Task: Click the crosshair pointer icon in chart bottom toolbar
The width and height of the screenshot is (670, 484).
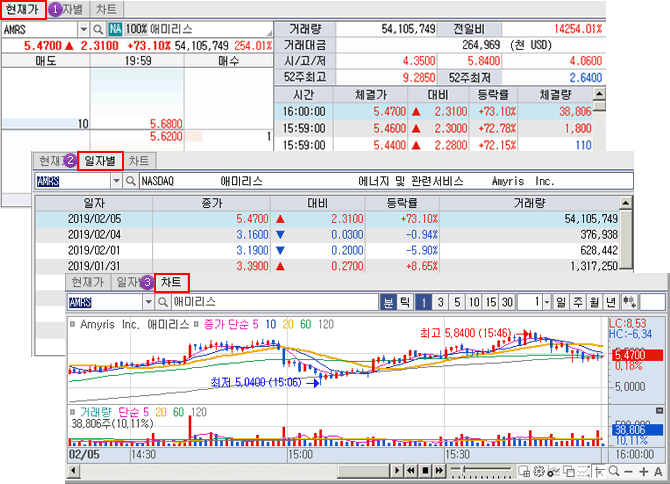Action: tap(599, 472)
